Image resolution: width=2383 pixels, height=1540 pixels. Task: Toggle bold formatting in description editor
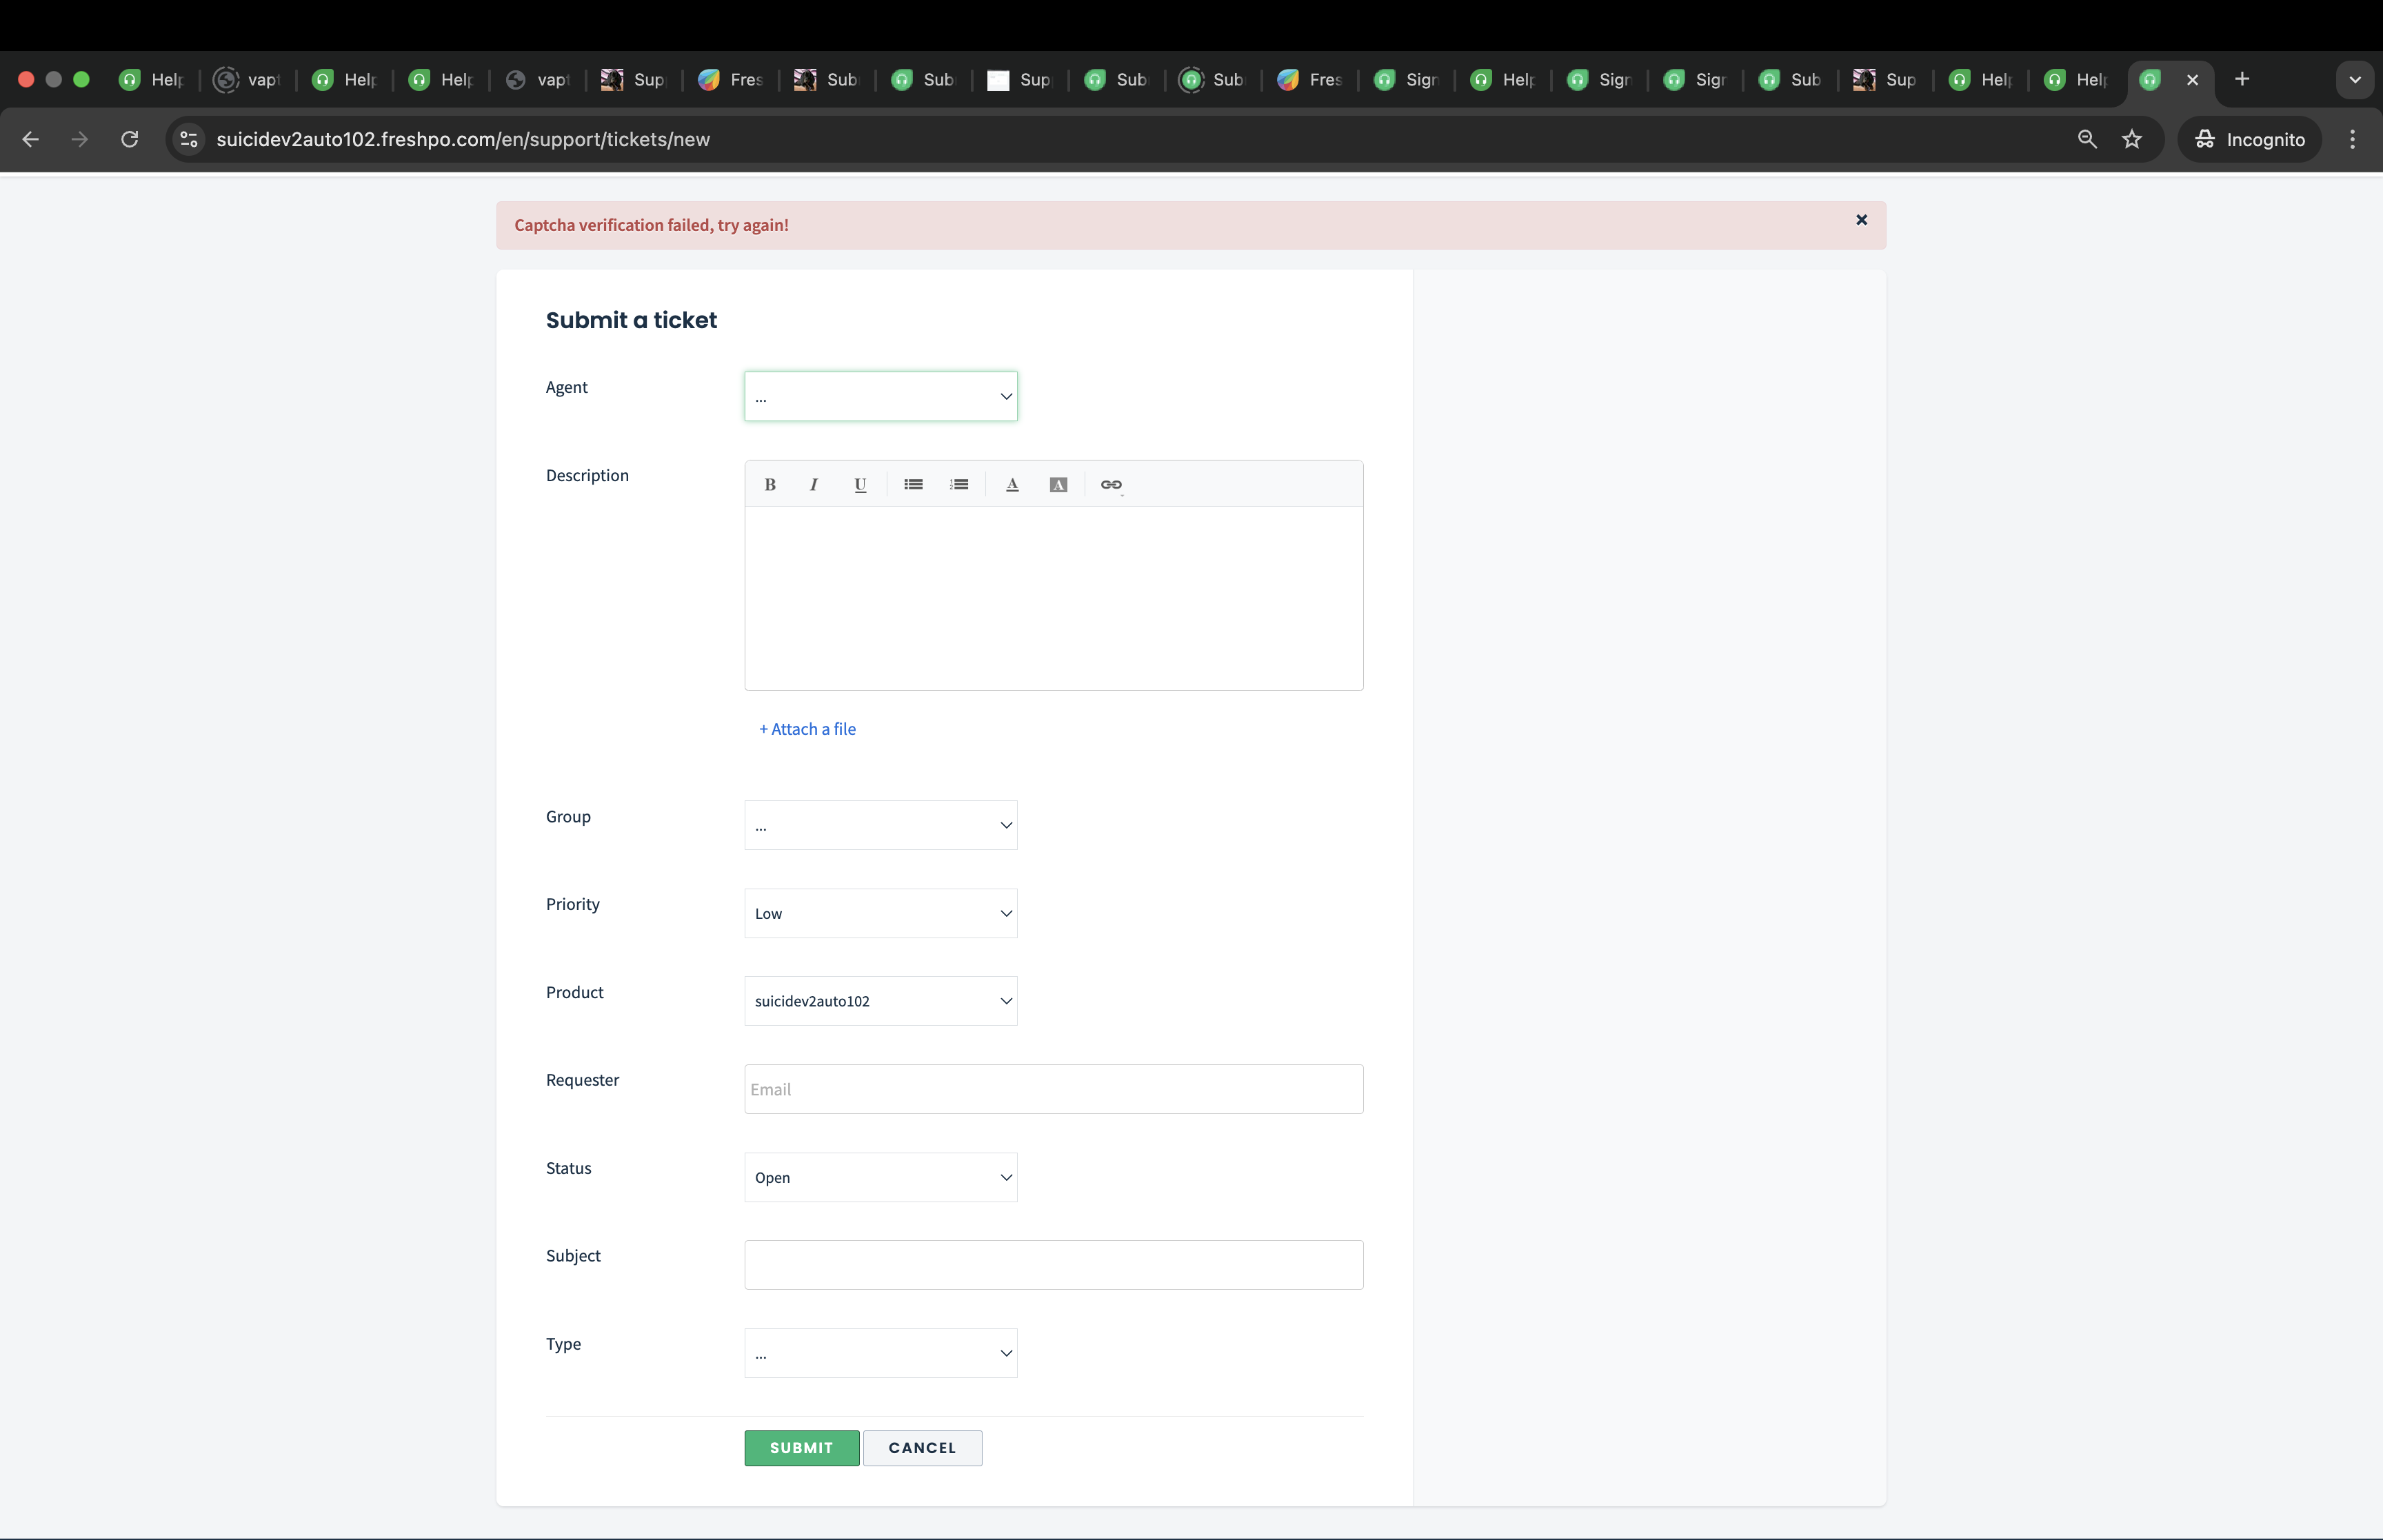coord(770,485)
